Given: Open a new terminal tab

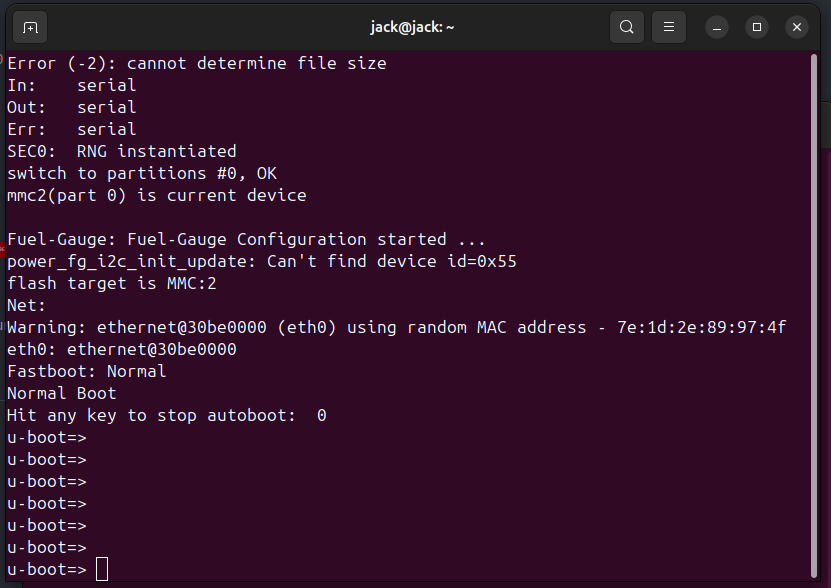Looking at the screenshot, I should (x=30, y=27).
